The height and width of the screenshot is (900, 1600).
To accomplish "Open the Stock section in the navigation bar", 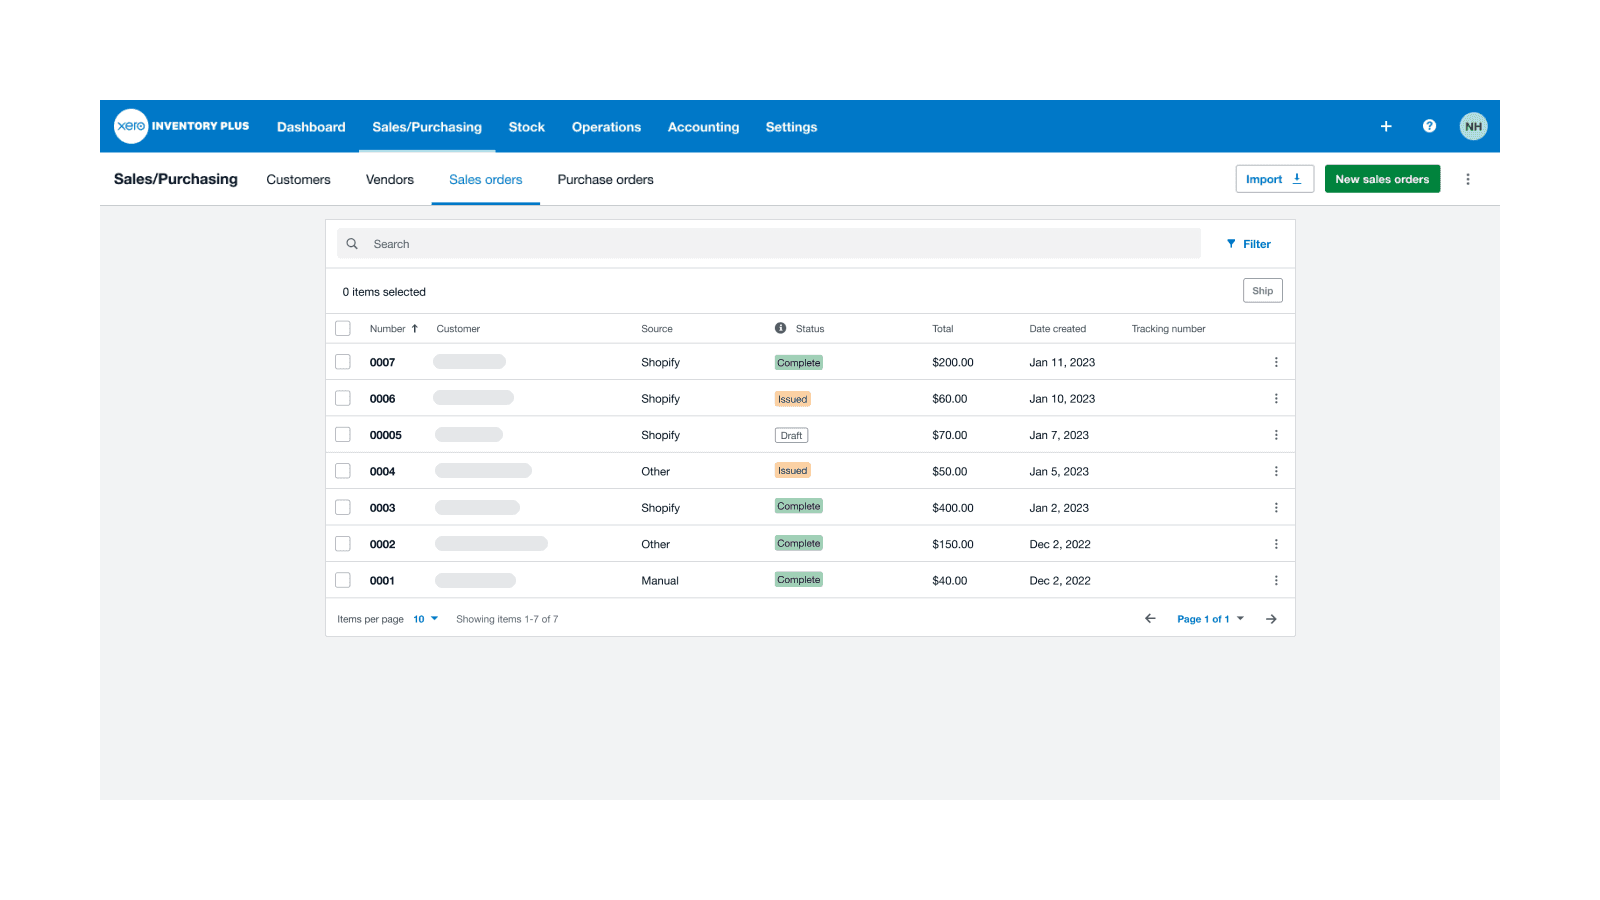I will (526, 126).
